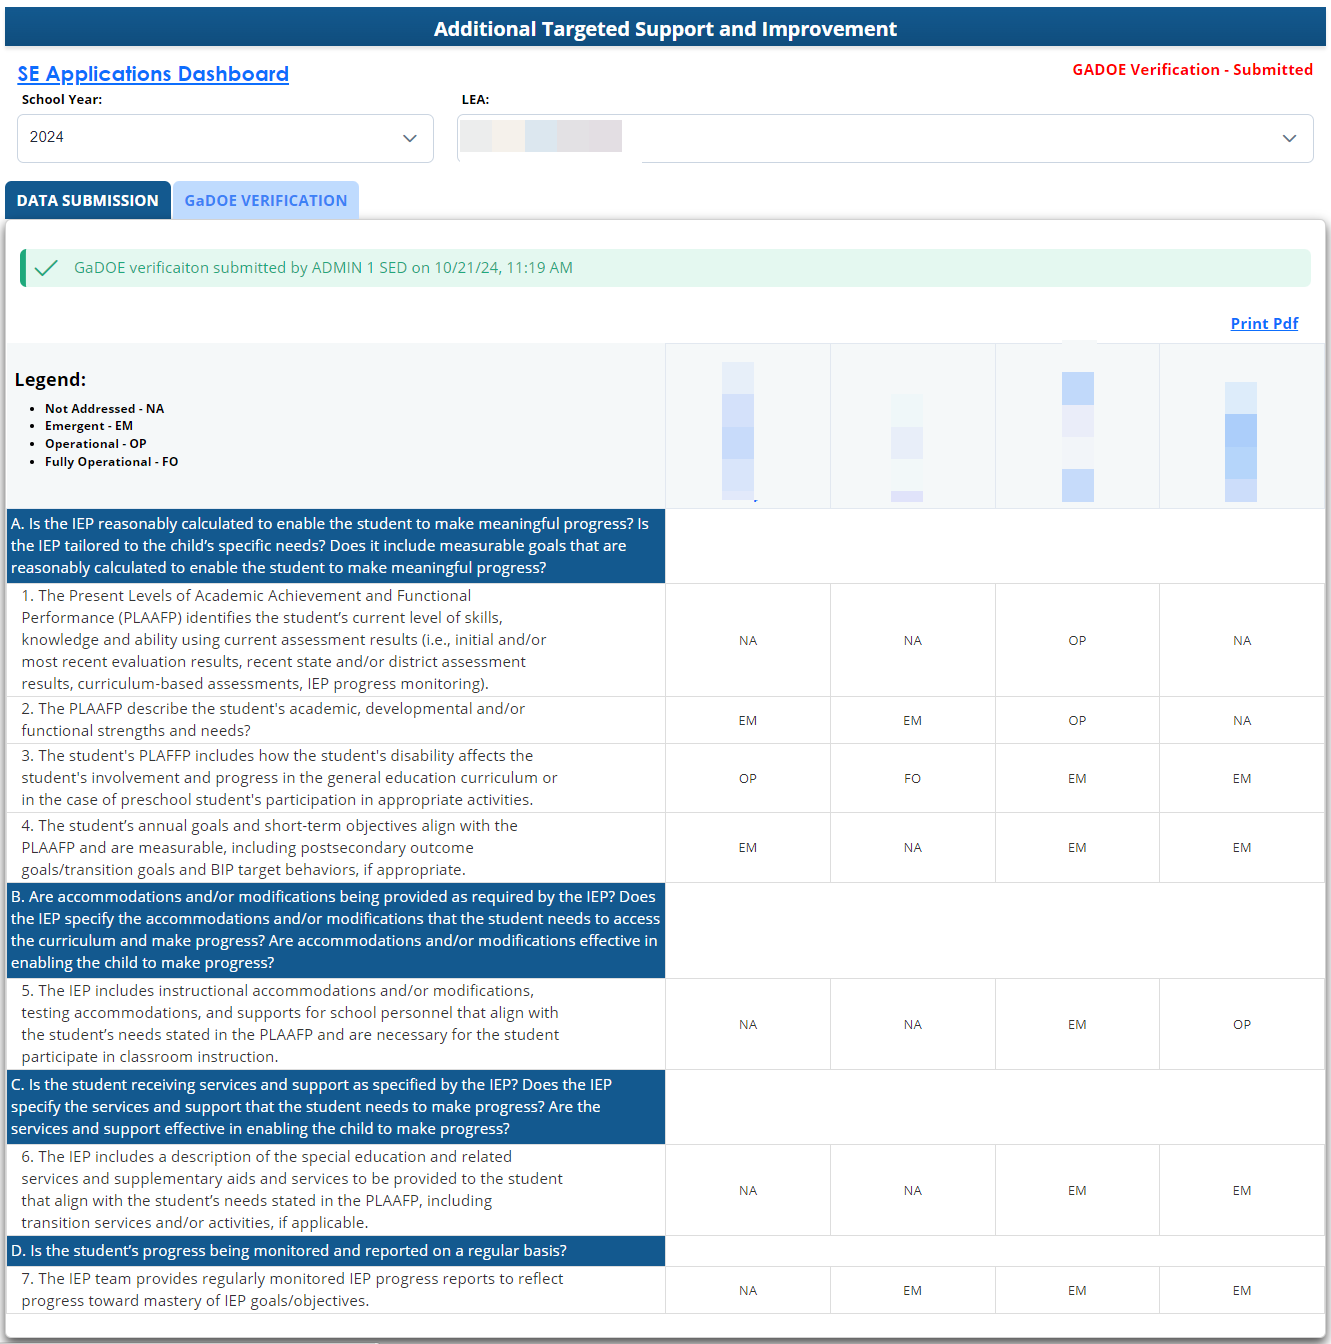Click the Print Pdf link
Image resolution: width=1331 pixels, height=1344 pixels.
pyautogui.click(x=1264, y=323)
